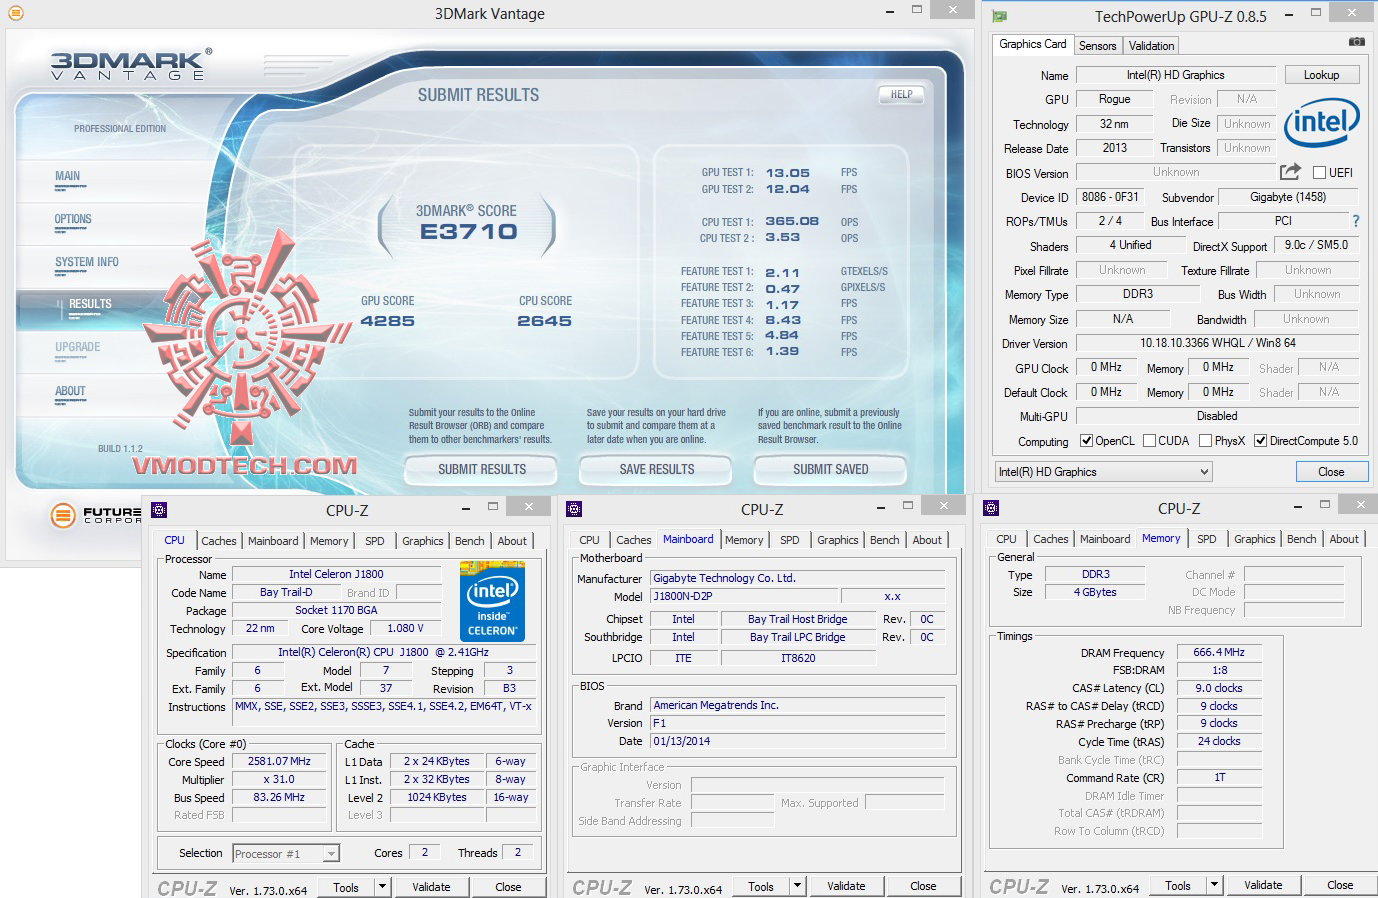Open Upgrade in the 3DMark sidebar
This screenshot has height=898, width=1378.
coord(78,347)
